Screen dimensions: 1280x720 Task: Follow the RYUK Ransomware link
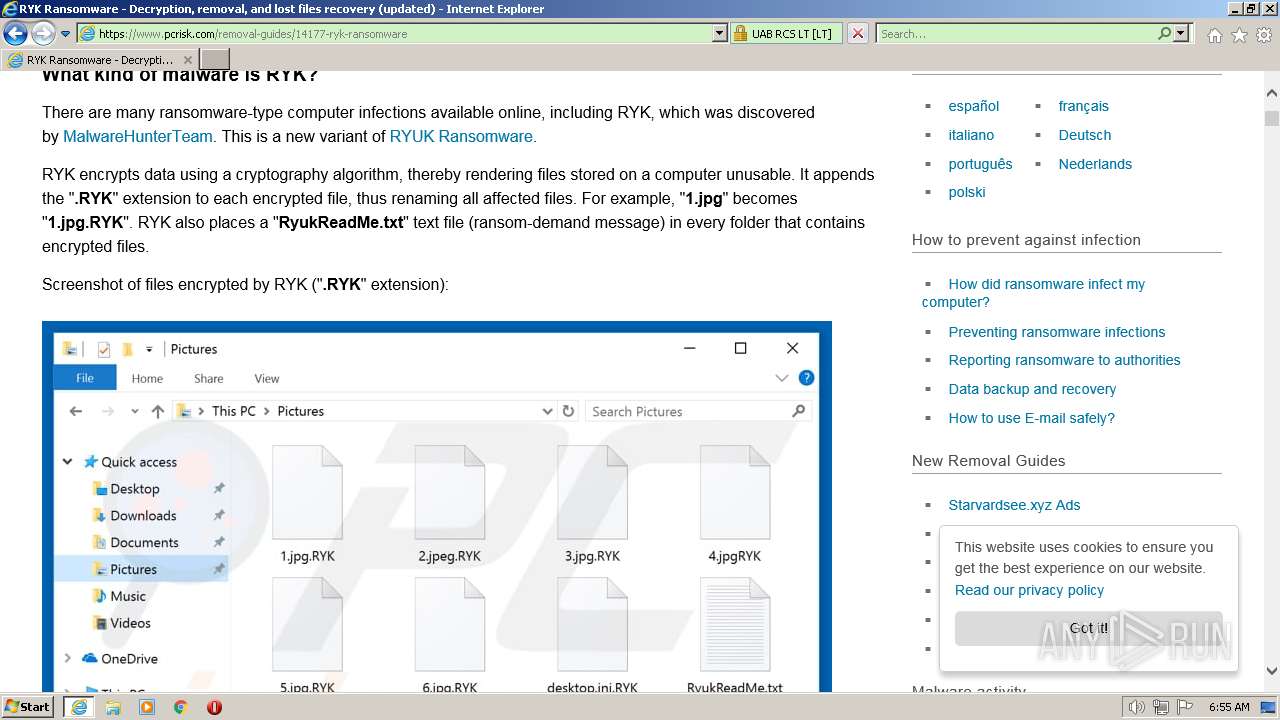461,136
